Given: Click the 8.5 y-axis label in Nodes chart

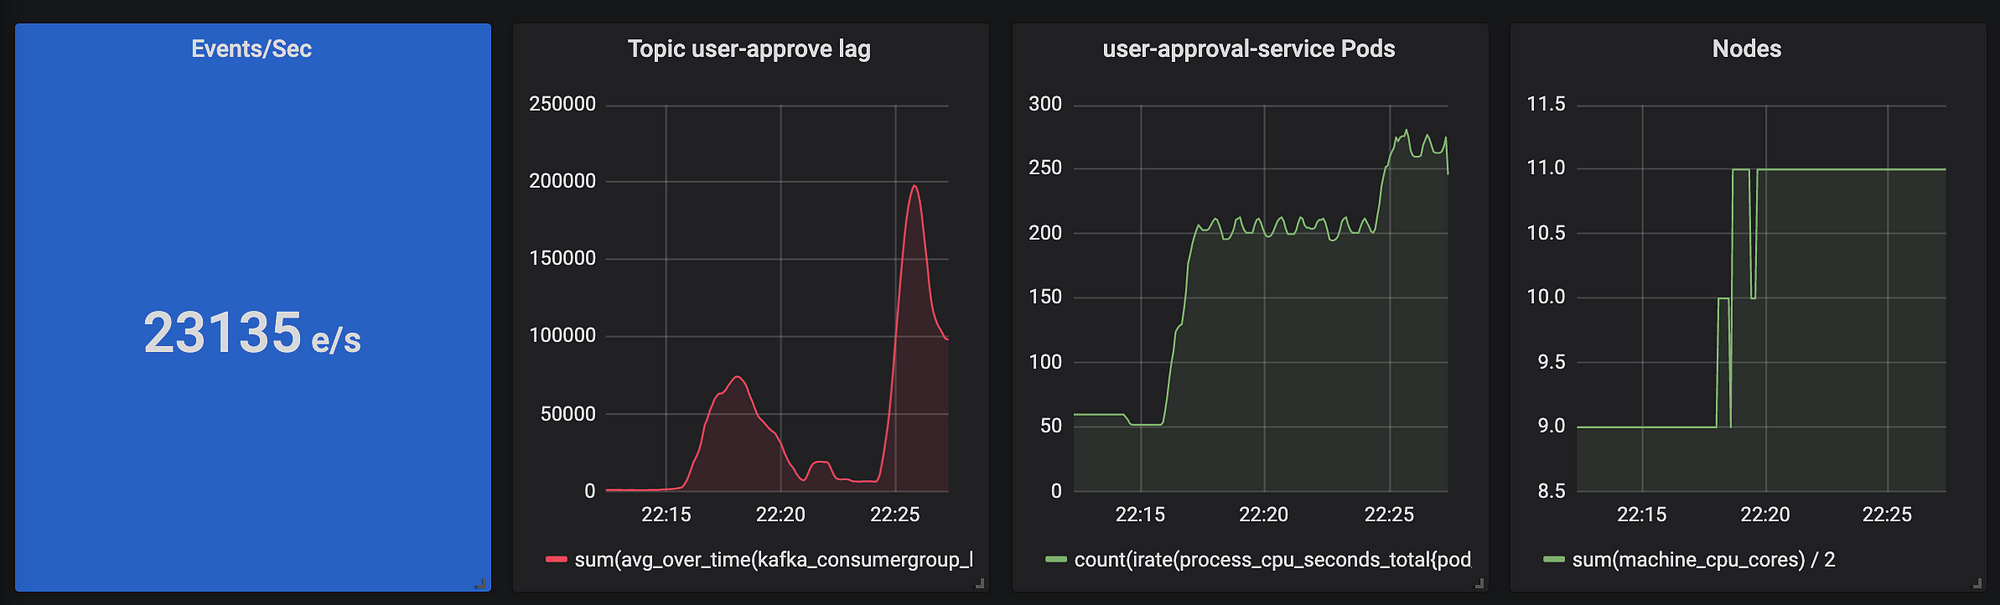Looking at the screenshot, I should click(x=1551, y=491).
